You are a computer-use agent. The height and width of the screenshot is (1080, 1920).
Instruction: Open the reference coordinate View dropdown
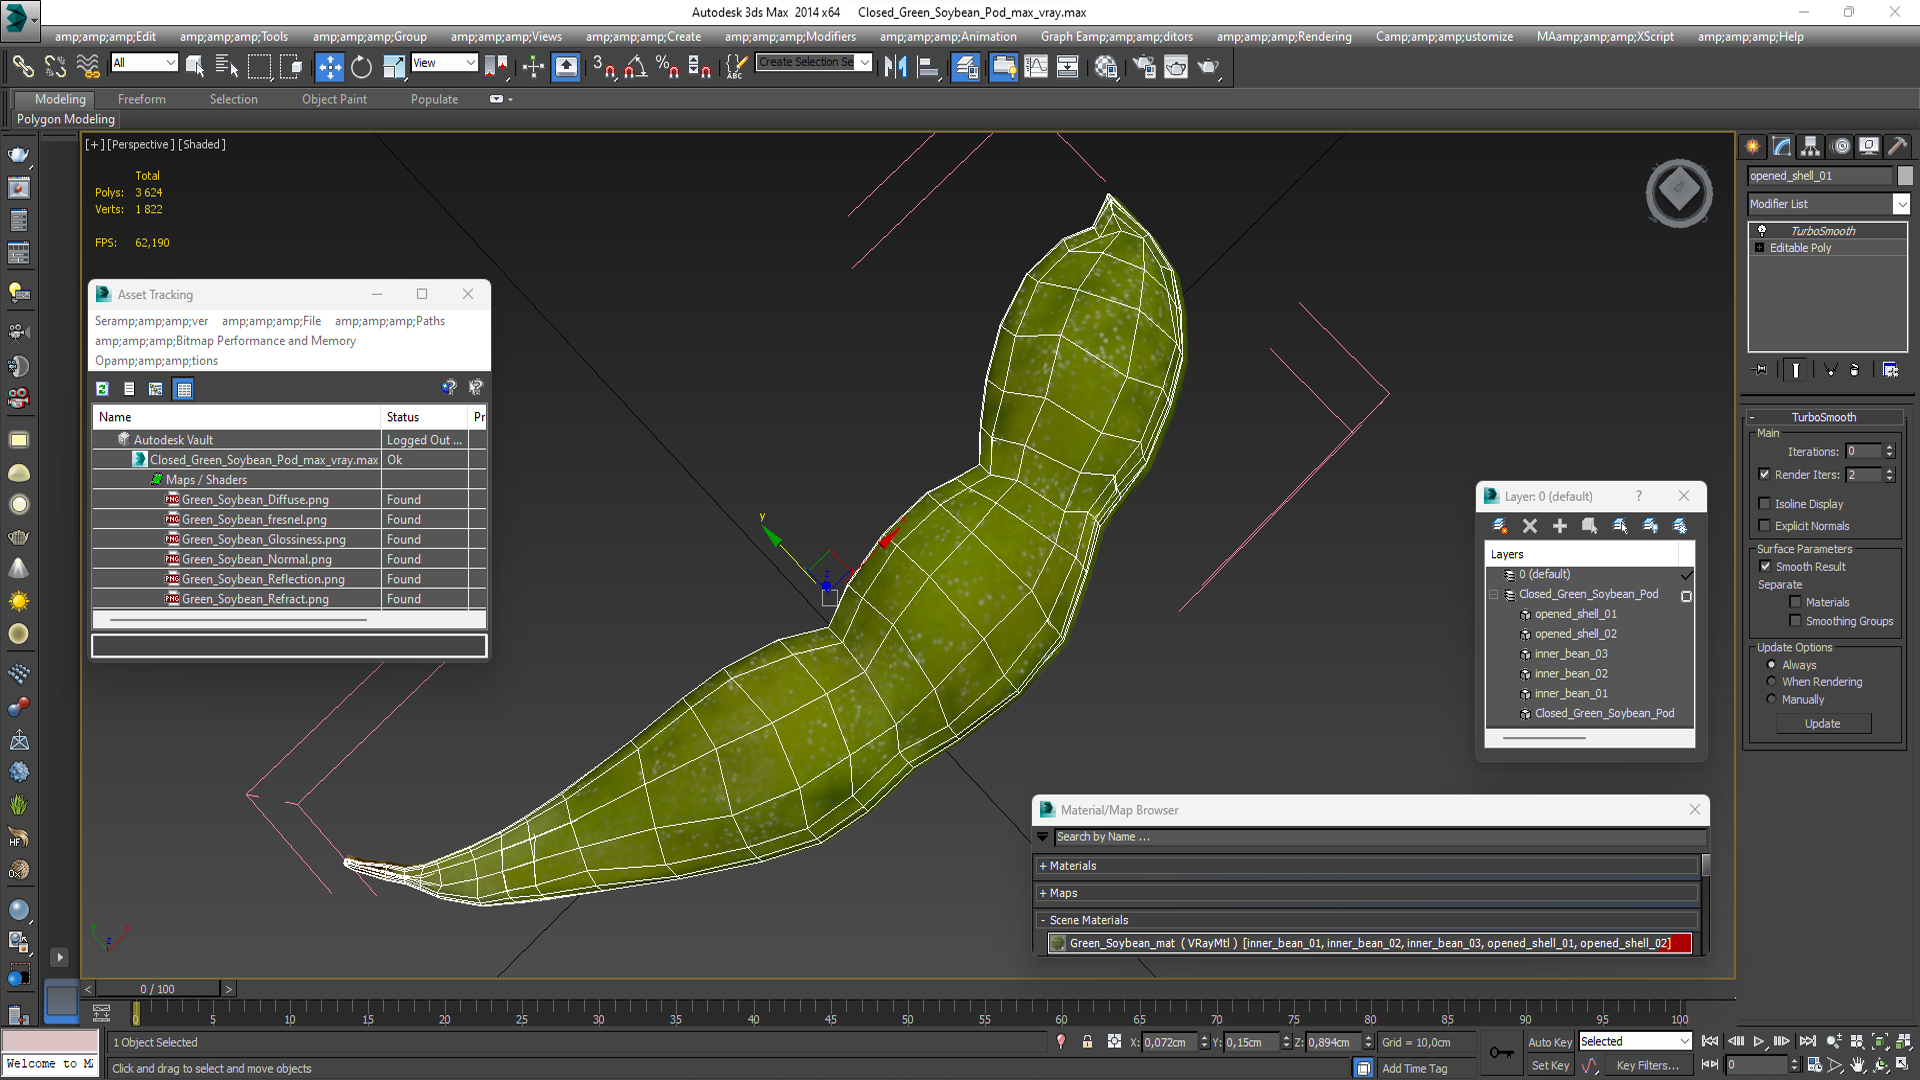pos(444,63)
